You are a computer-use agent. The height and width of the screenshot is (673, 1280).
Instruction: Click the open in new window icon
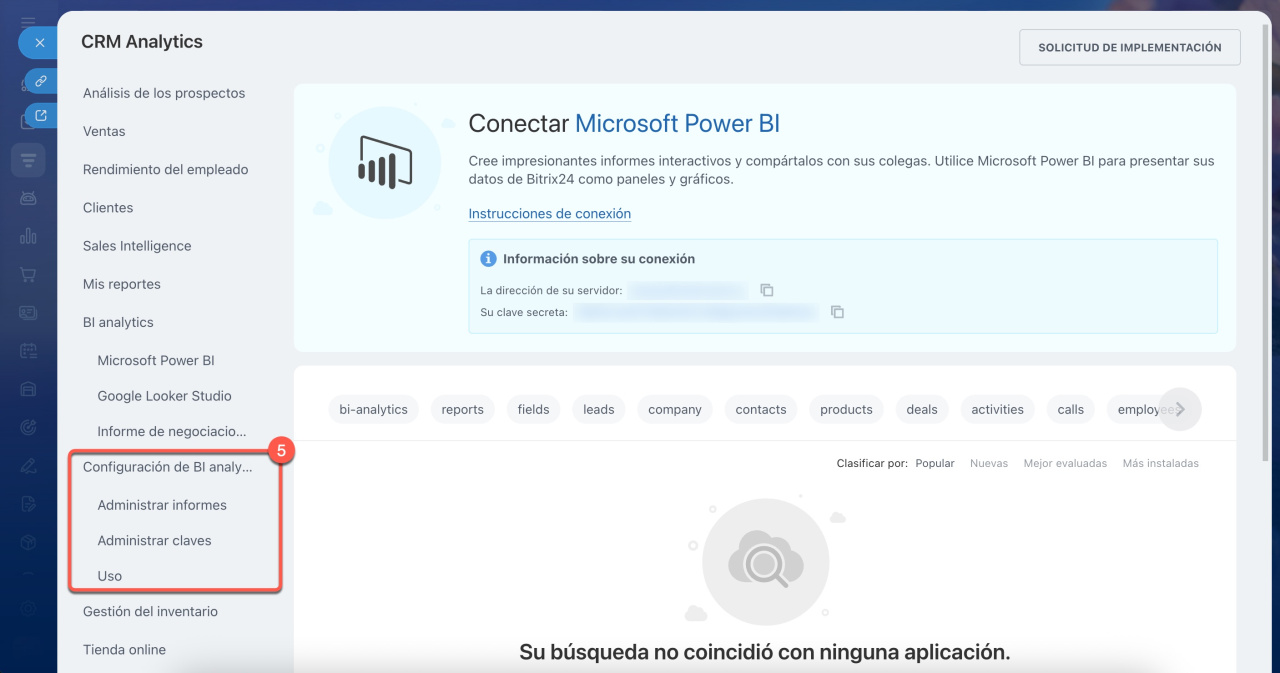41,116
